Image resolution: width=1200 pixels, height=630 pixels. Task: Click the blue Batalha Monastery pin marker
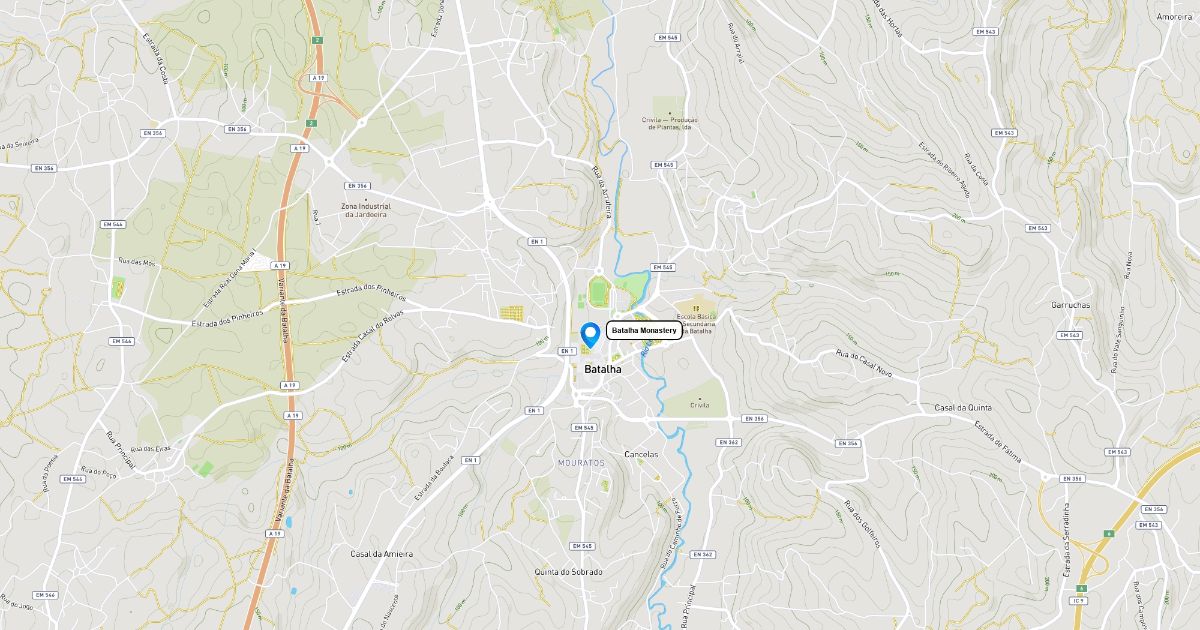[x=590, y=334]
